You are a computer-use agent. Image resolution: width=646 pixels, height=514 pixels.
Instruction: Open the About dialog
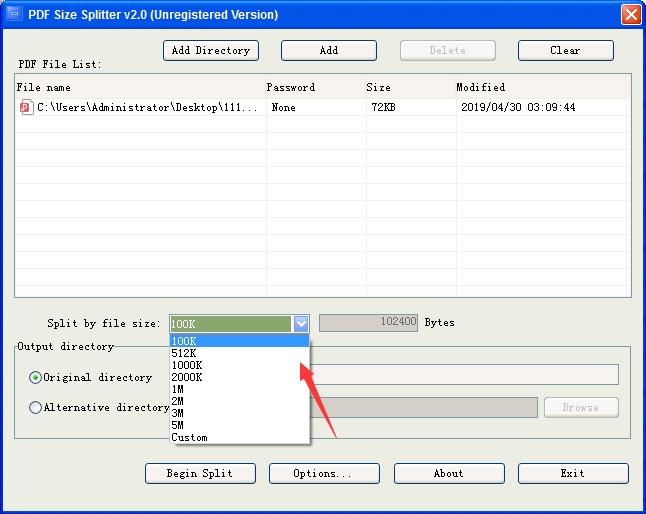coord(449,473)
